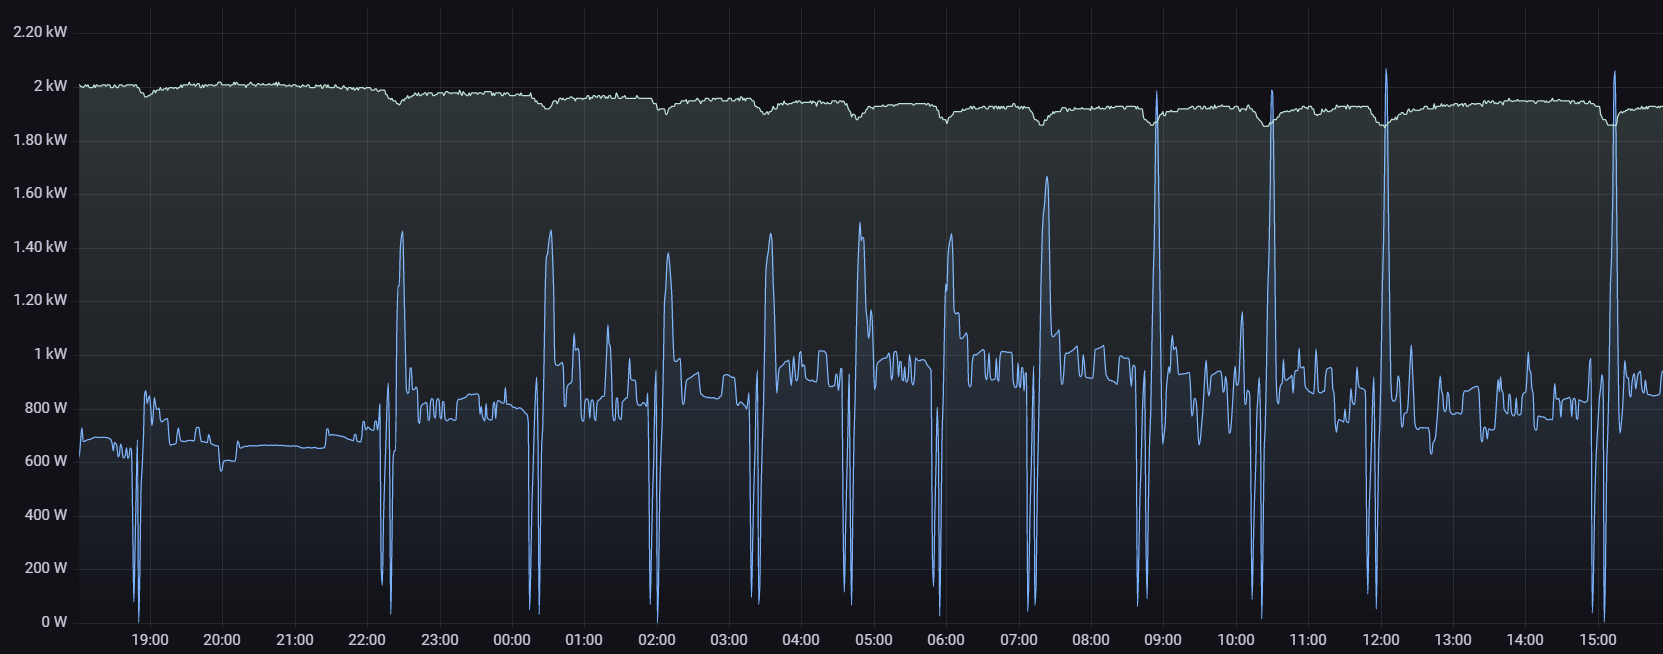Screen dimensions: 1663x654
Task: Click the 1.40 kW y-axis label
Action: click(x=40, y=247)
